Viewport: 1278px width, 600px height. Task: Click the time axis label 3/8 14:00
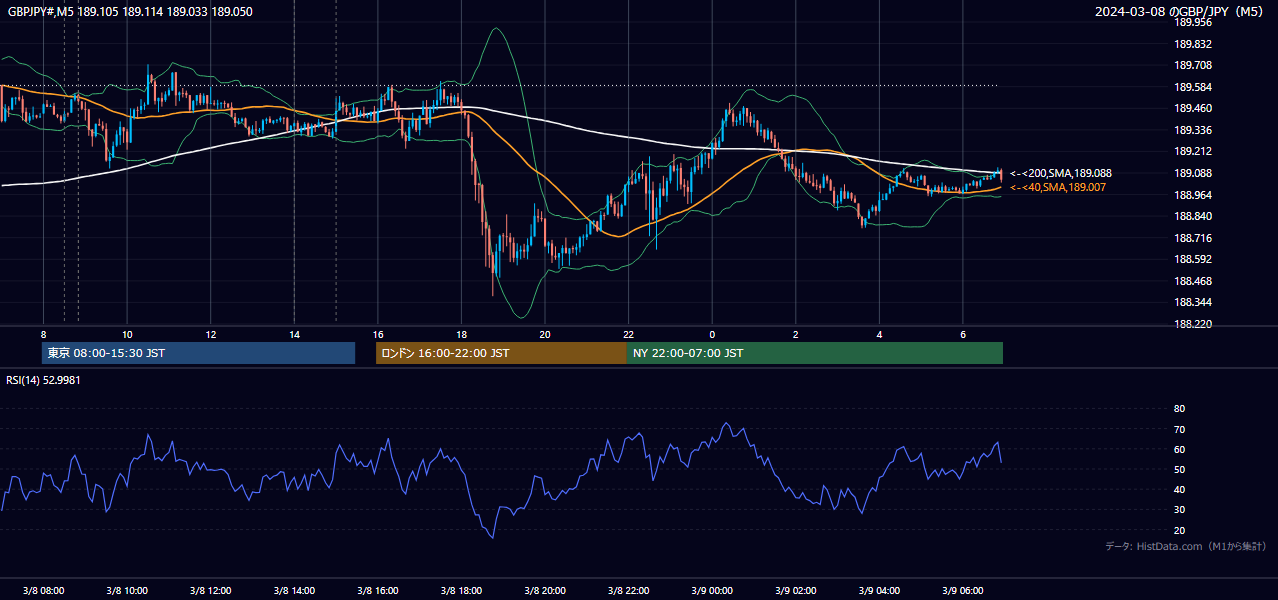[x=294, y=590]
